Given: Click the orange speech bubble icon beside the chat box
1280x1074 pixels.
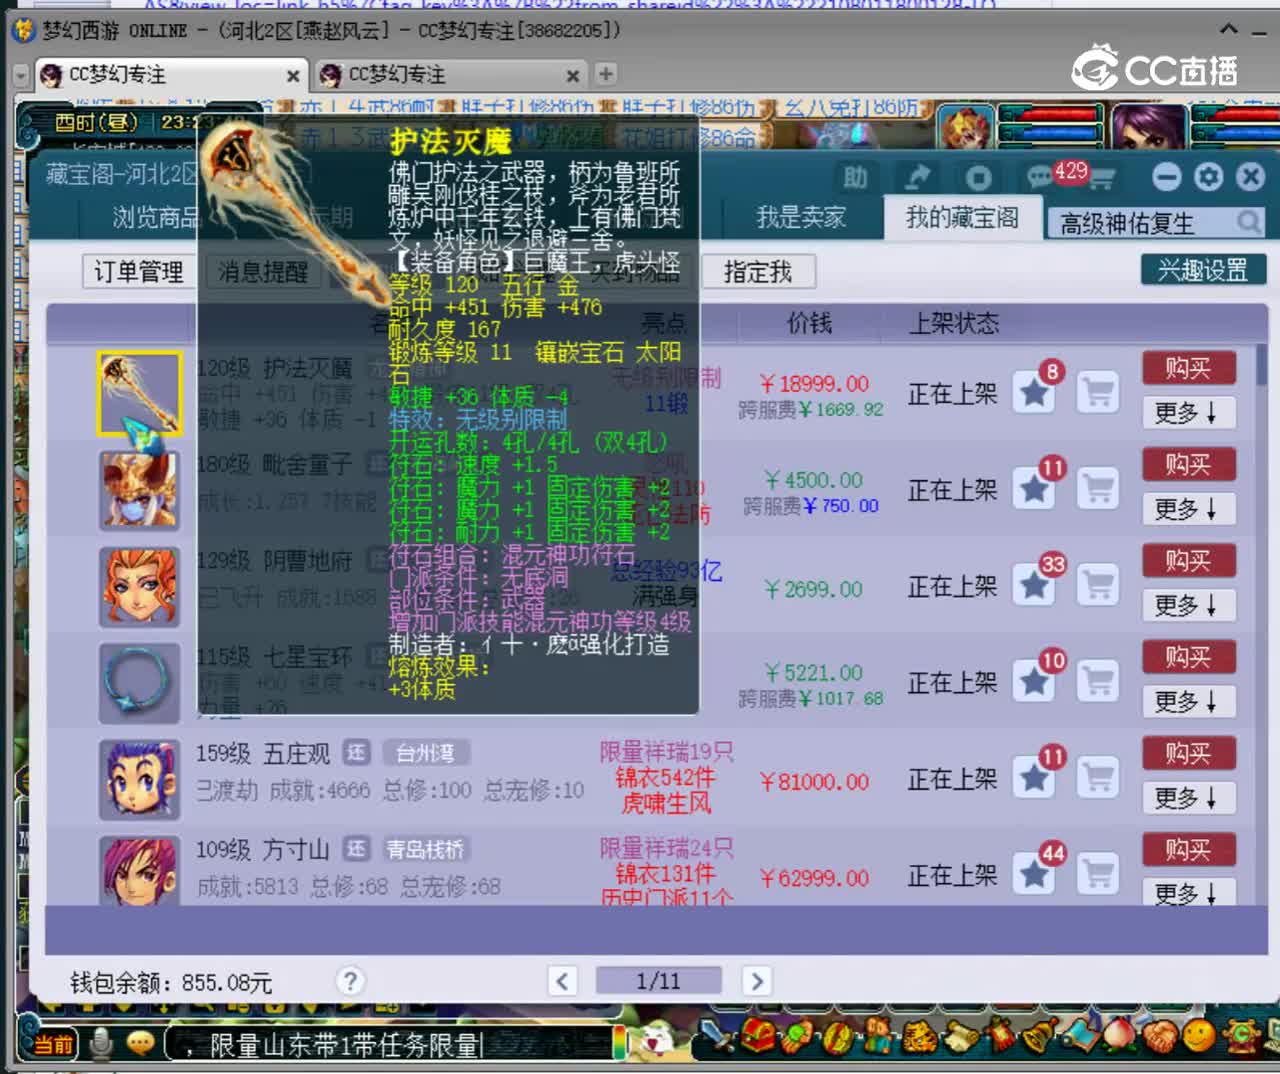Looking at the screenshot, I should [140, 1043].
